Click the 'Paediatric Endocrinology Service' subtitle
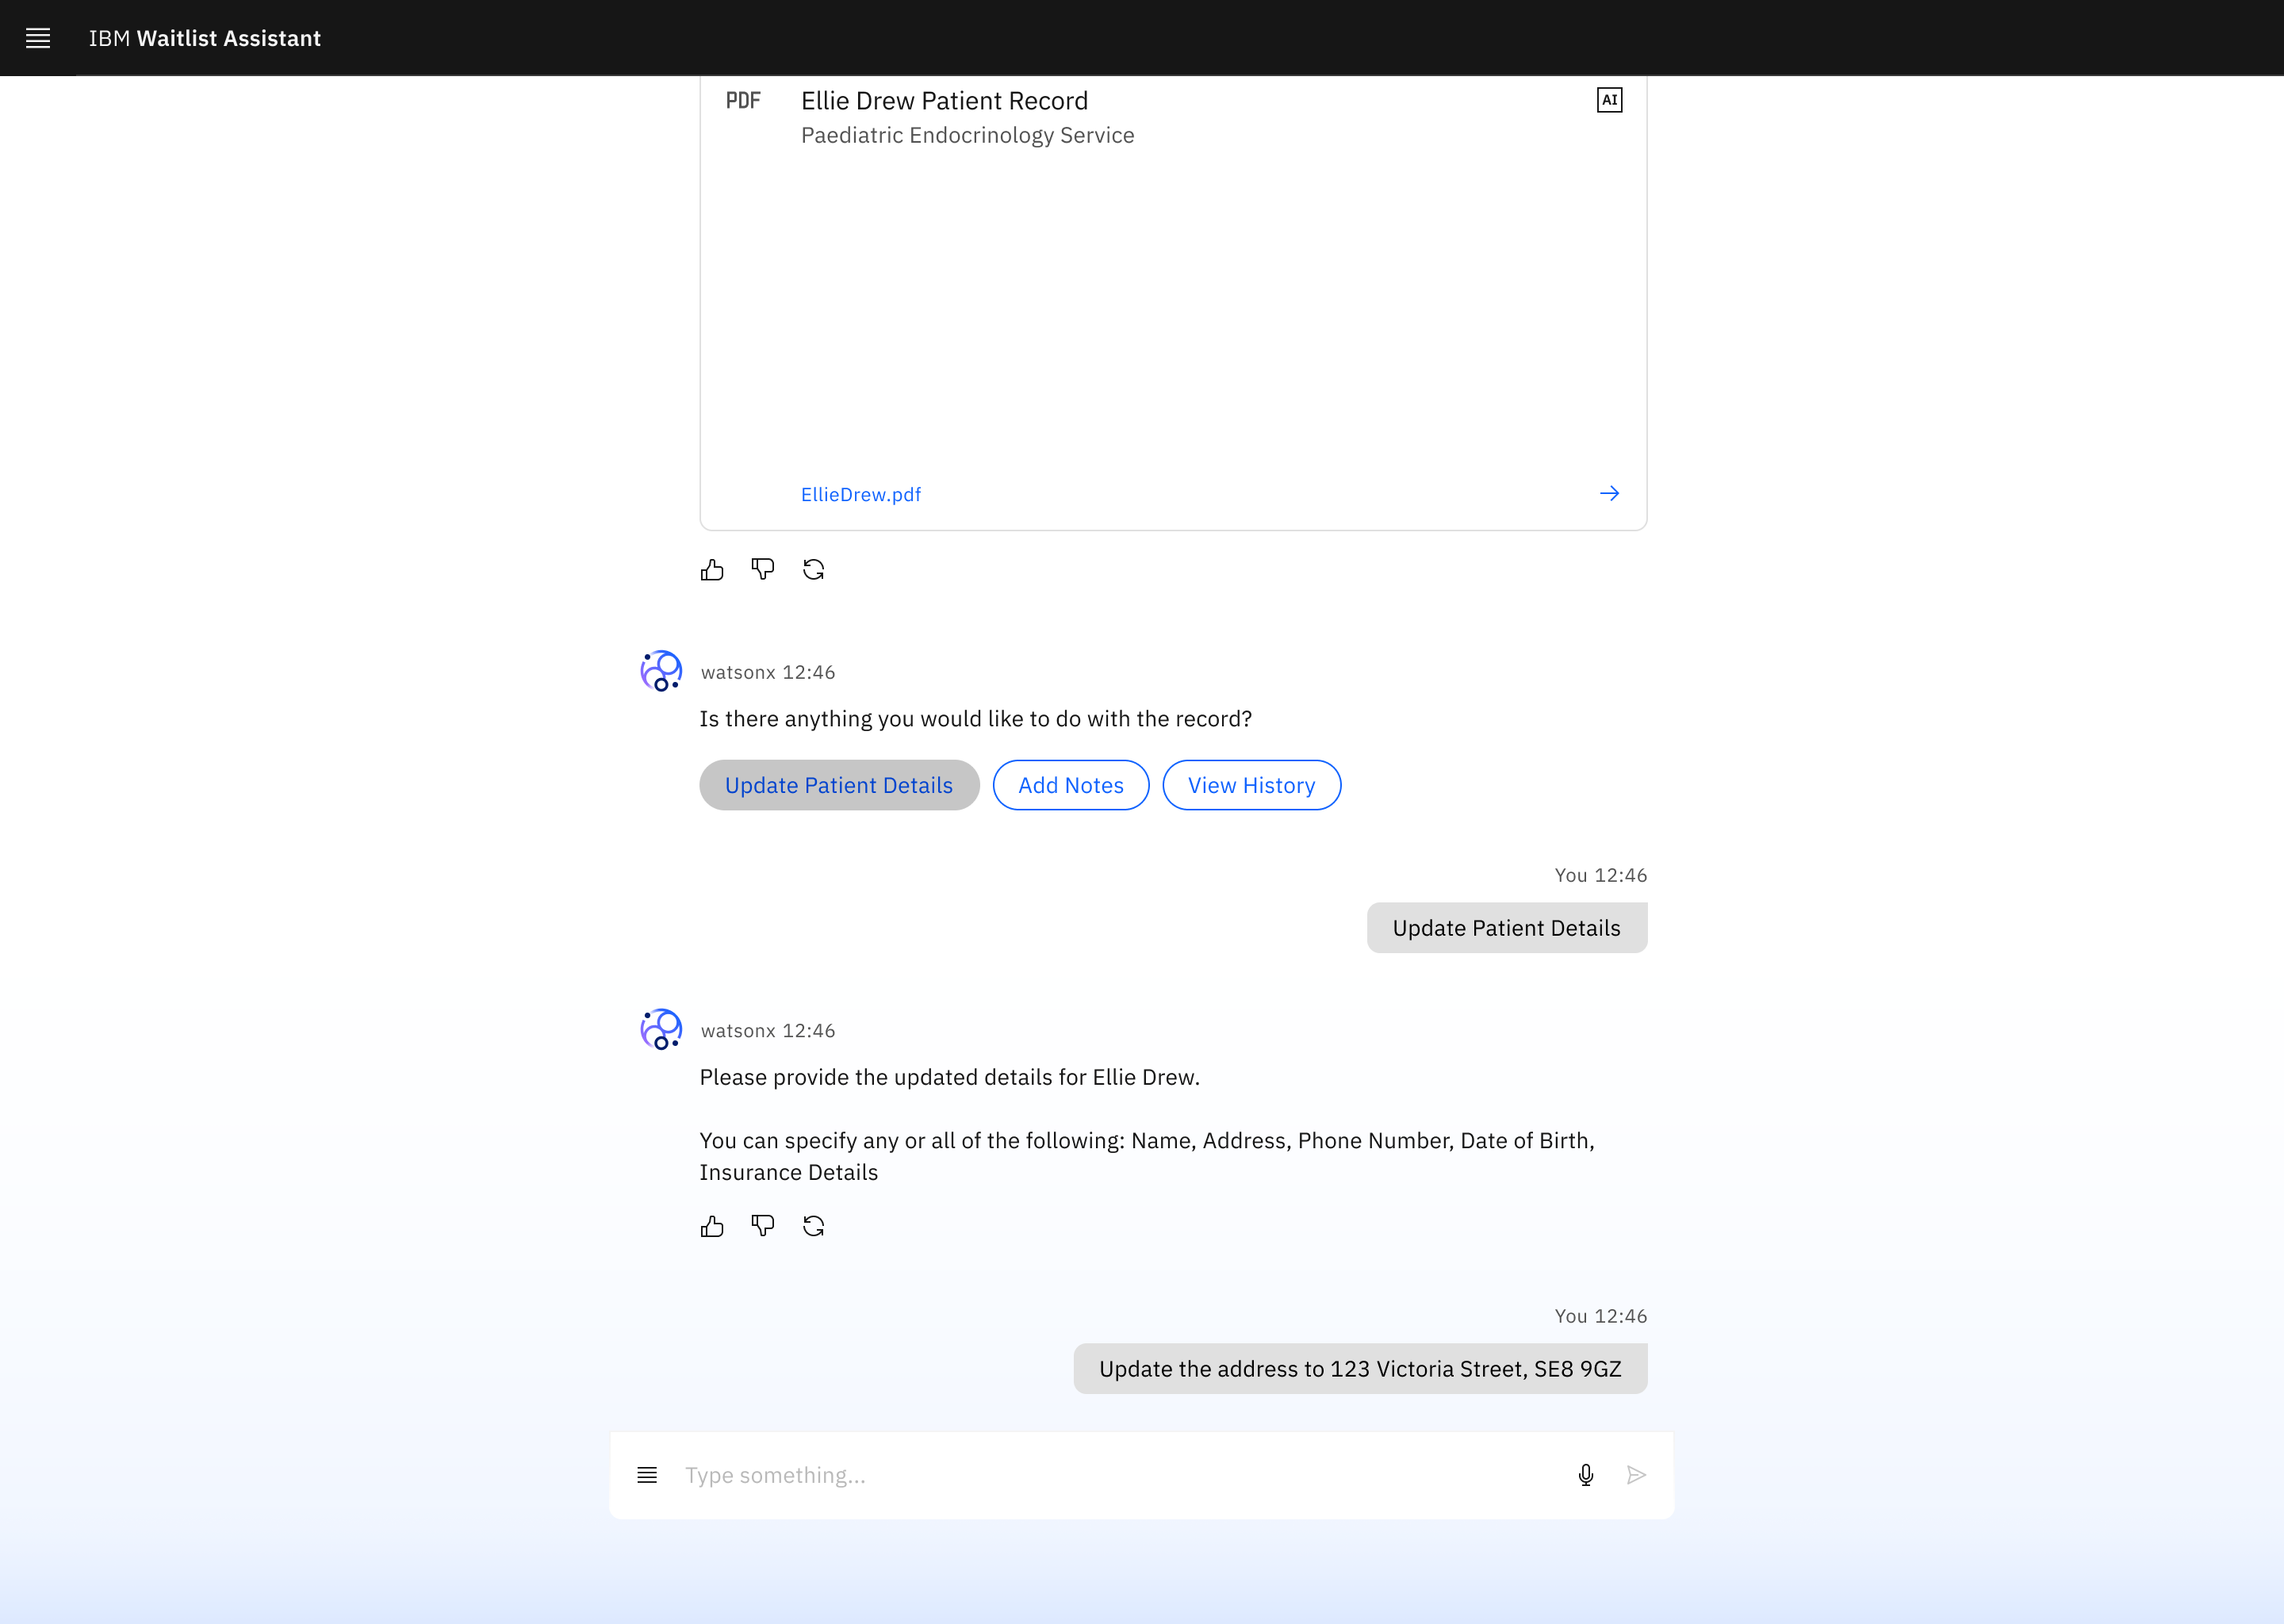2284x1624 pixels. tap(968, 135)
